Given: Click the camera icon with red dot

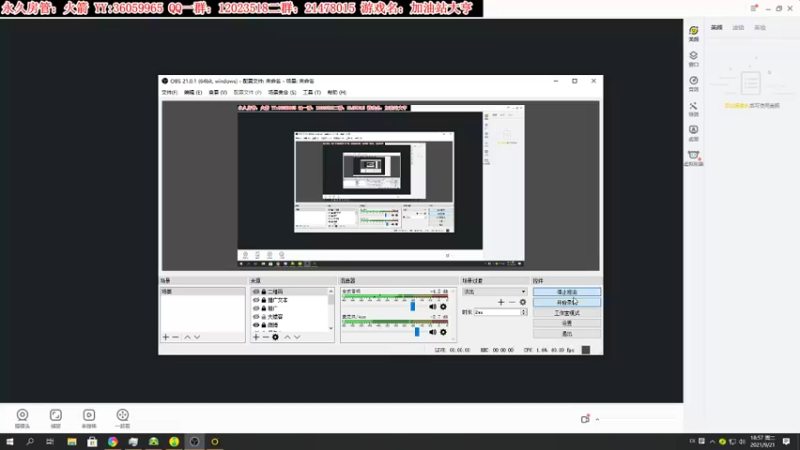Looking at the screenshot, I should [x=585, y=419].
